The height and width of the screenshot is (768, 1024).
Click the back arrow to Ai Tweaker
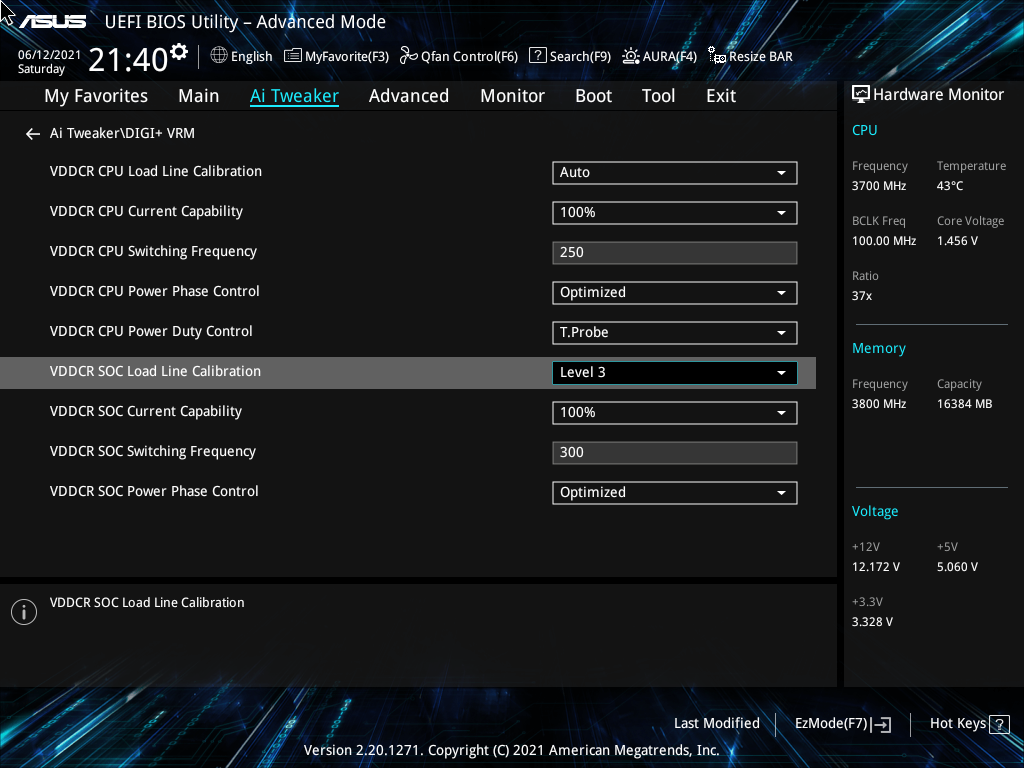(x=33, y=134)
